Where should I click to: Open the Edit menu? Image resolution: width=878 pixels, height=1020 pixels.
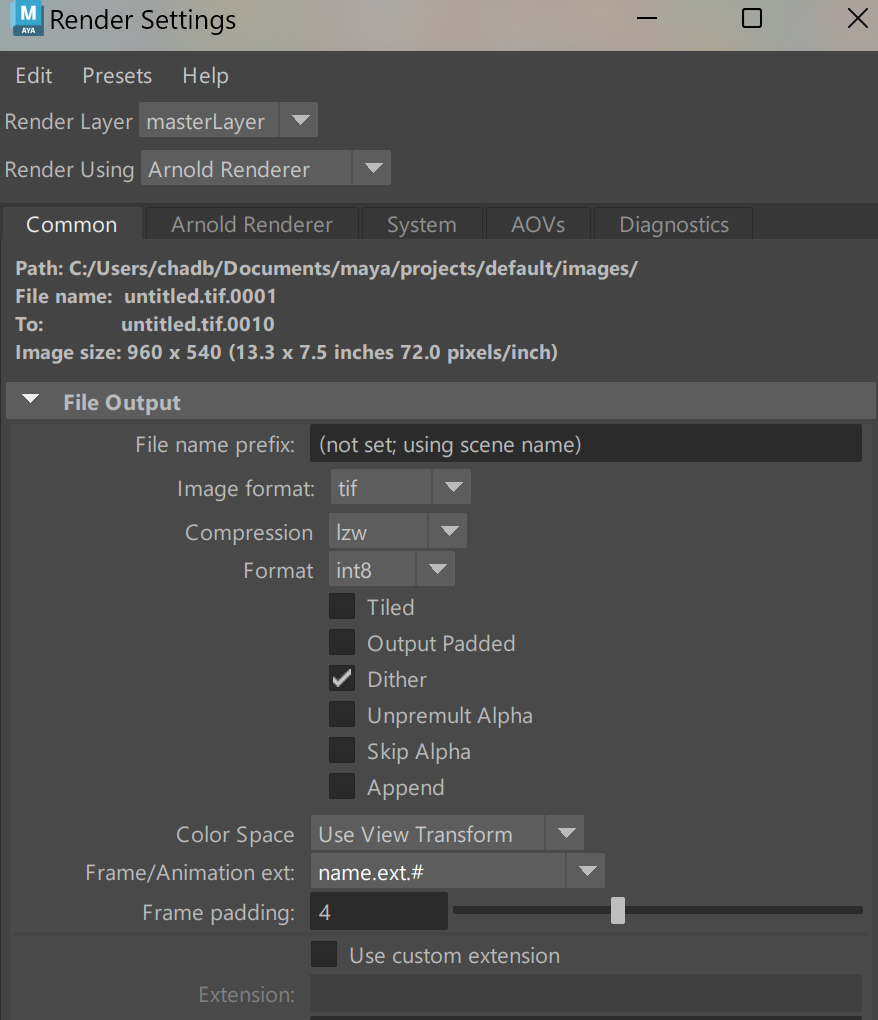(x=34, y=76)
